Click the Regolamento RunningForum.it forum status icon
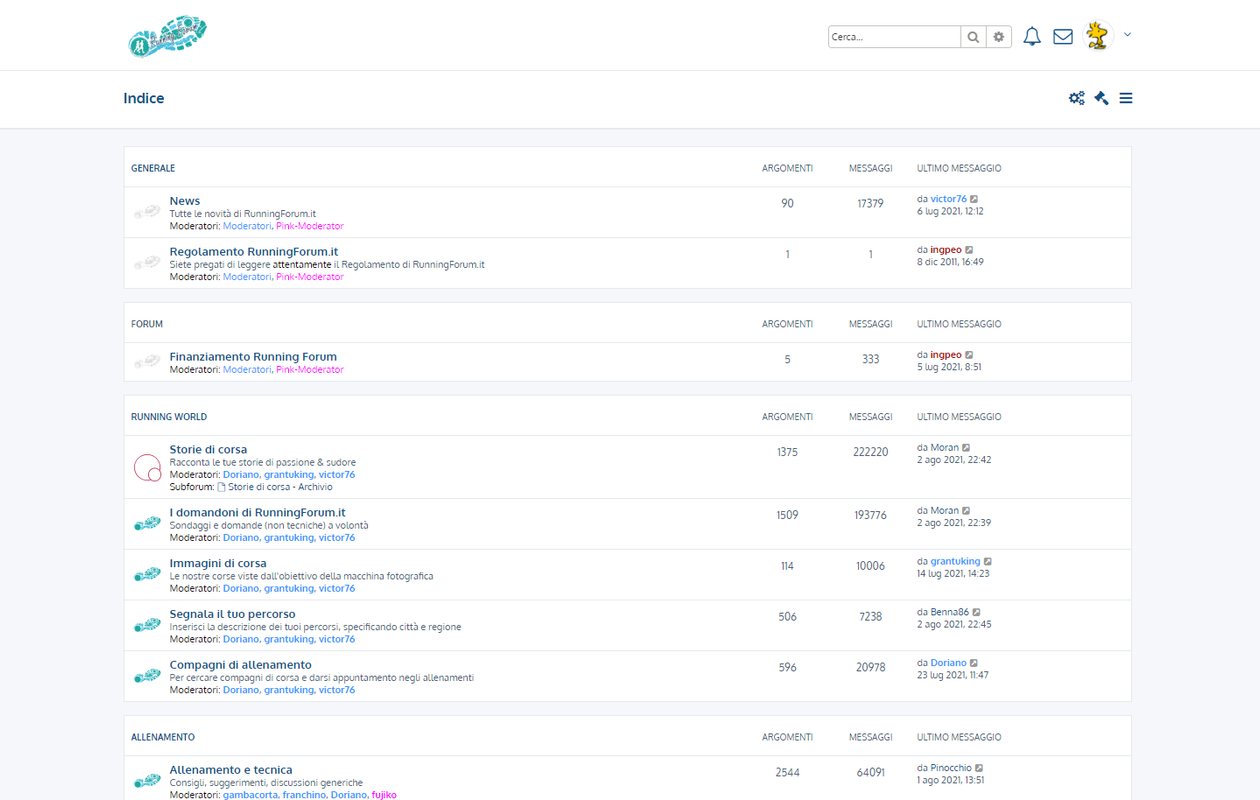1260x800 pixels. [x=147, y=263]
